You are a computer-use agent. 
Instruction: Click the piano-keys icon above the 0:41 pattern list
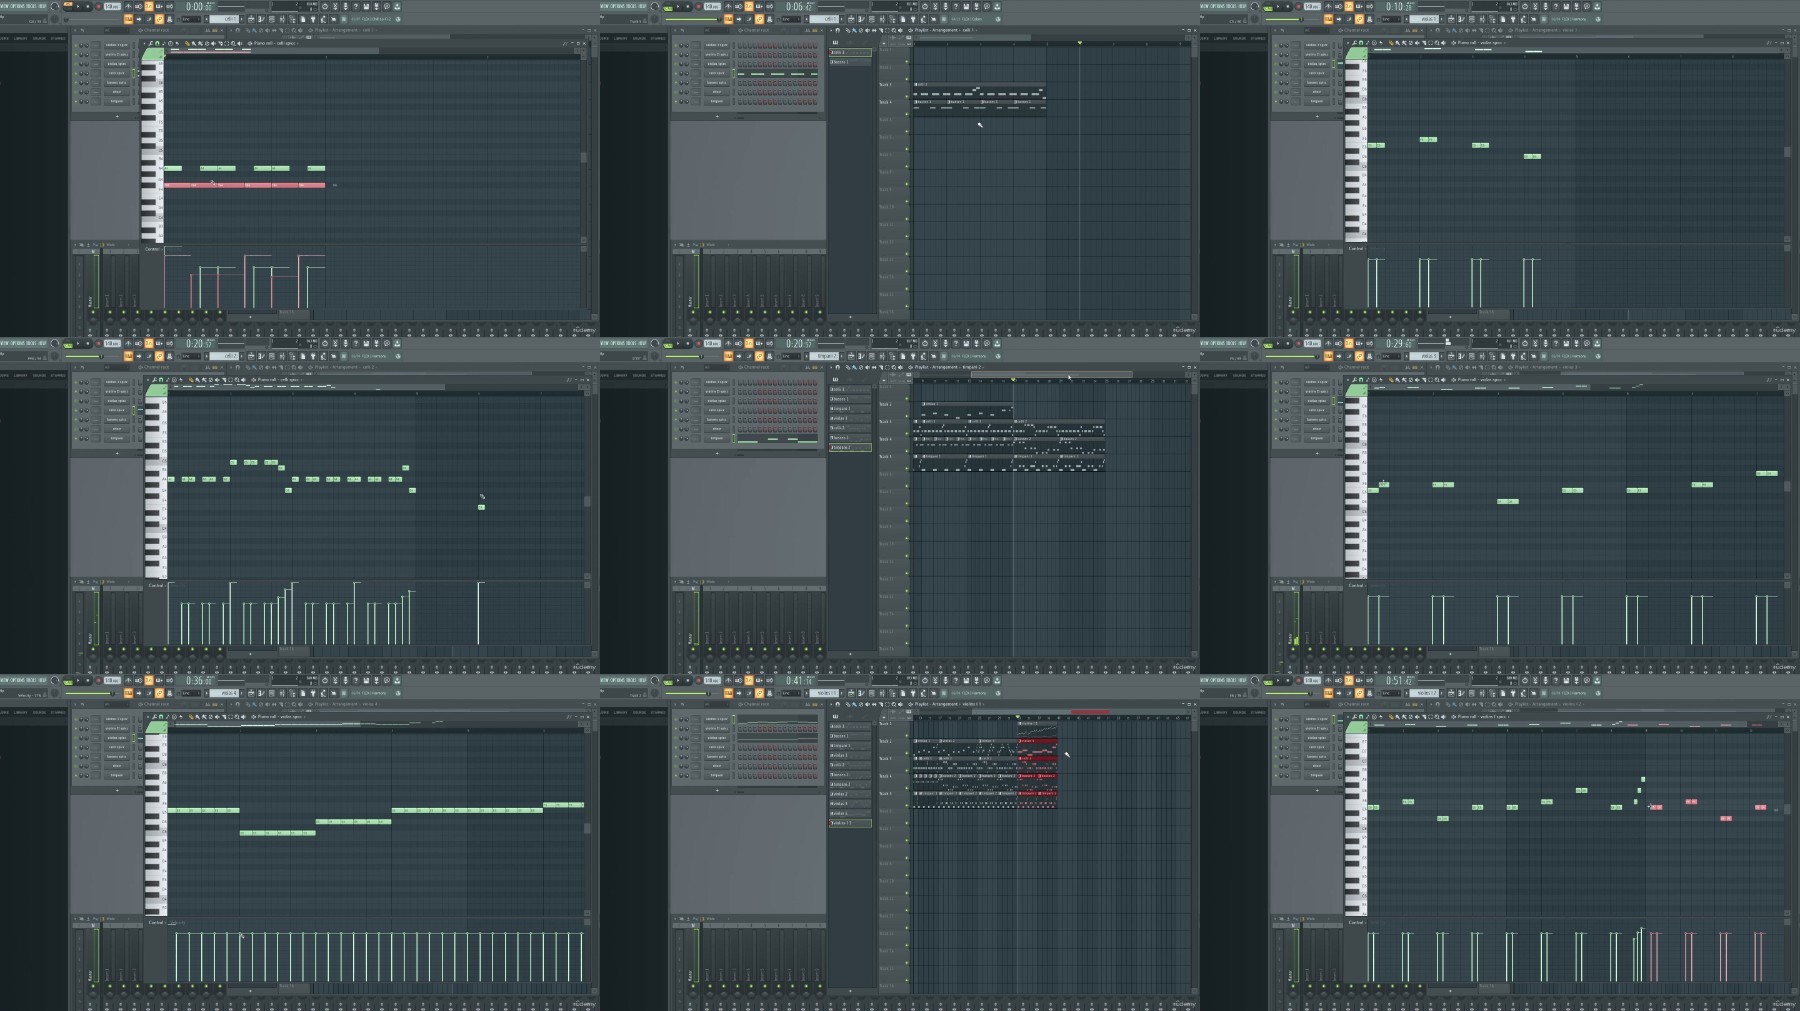(836, 716)
